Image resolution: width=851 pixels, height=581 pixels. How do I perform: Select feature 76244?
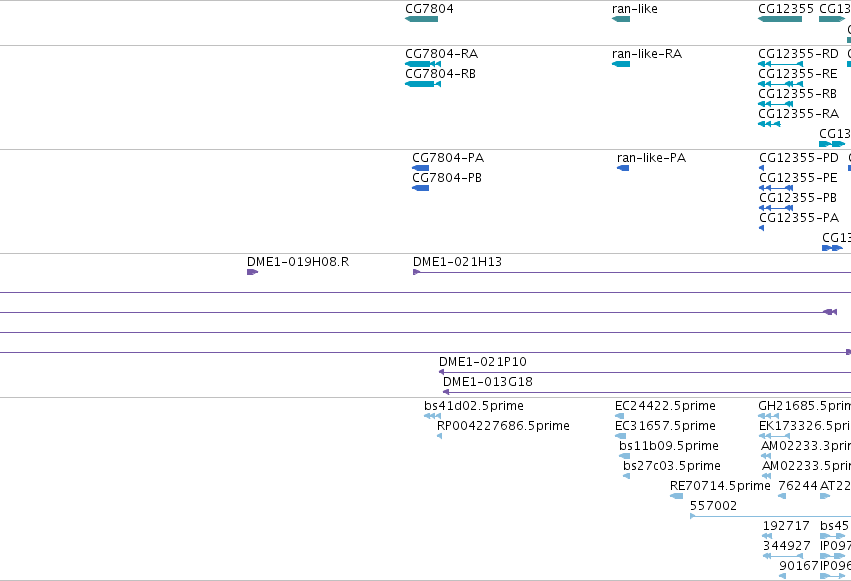click(x=782, y=496)
